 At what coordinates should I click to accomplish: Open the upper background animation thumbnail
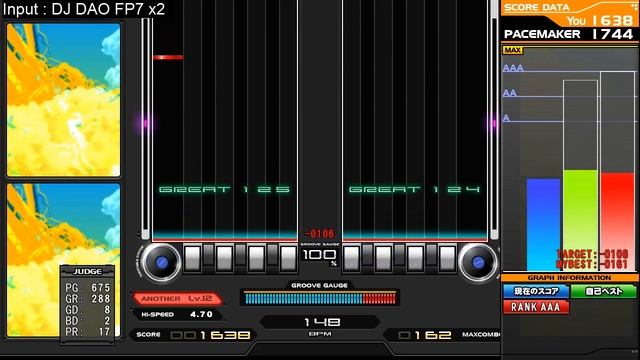point(63,100)
